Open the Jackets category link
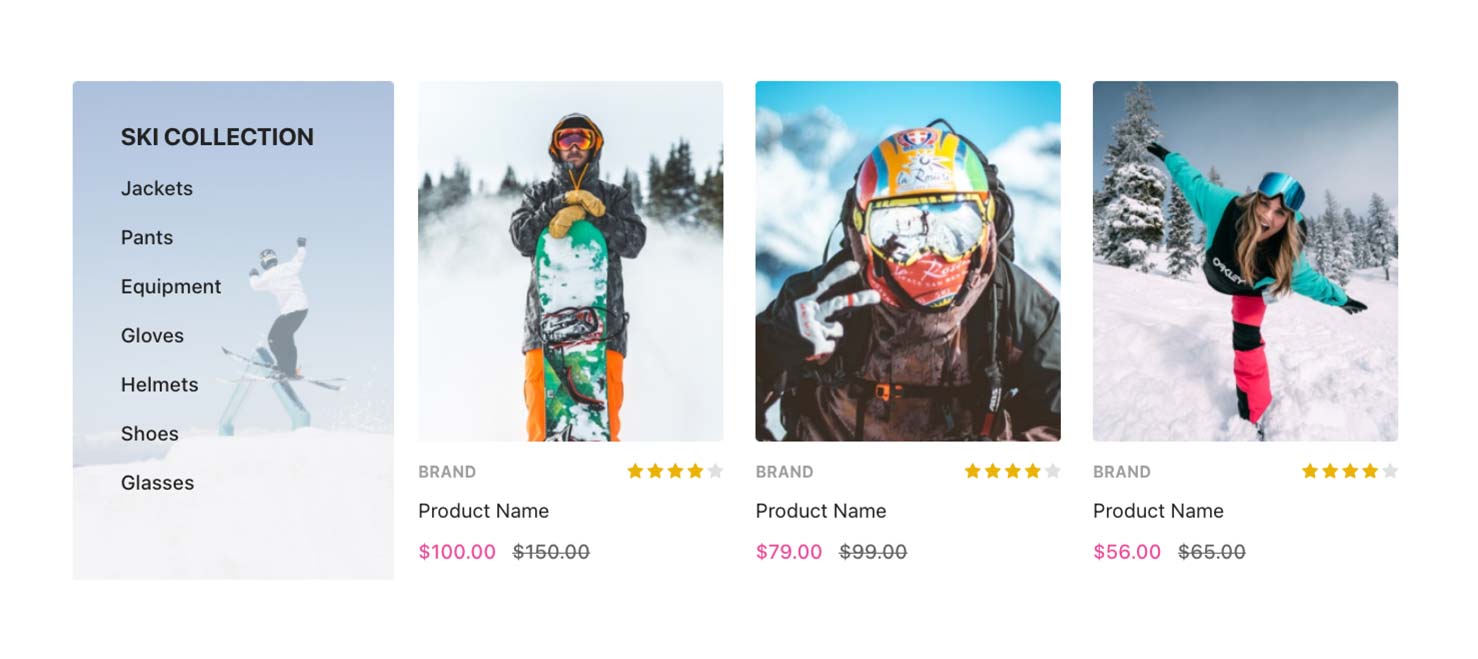Screen dimensions: 1478x659 (157, 188)
